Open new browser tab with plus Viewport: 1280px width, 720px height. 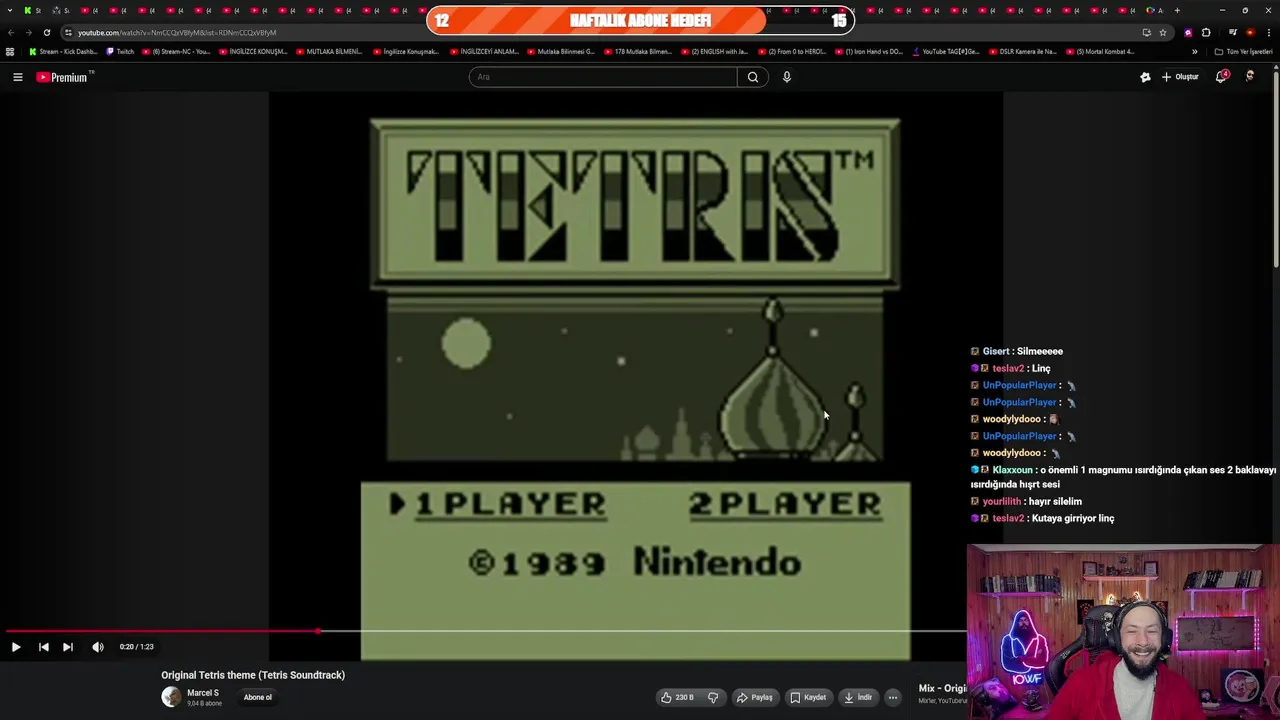pos(1177,10)
